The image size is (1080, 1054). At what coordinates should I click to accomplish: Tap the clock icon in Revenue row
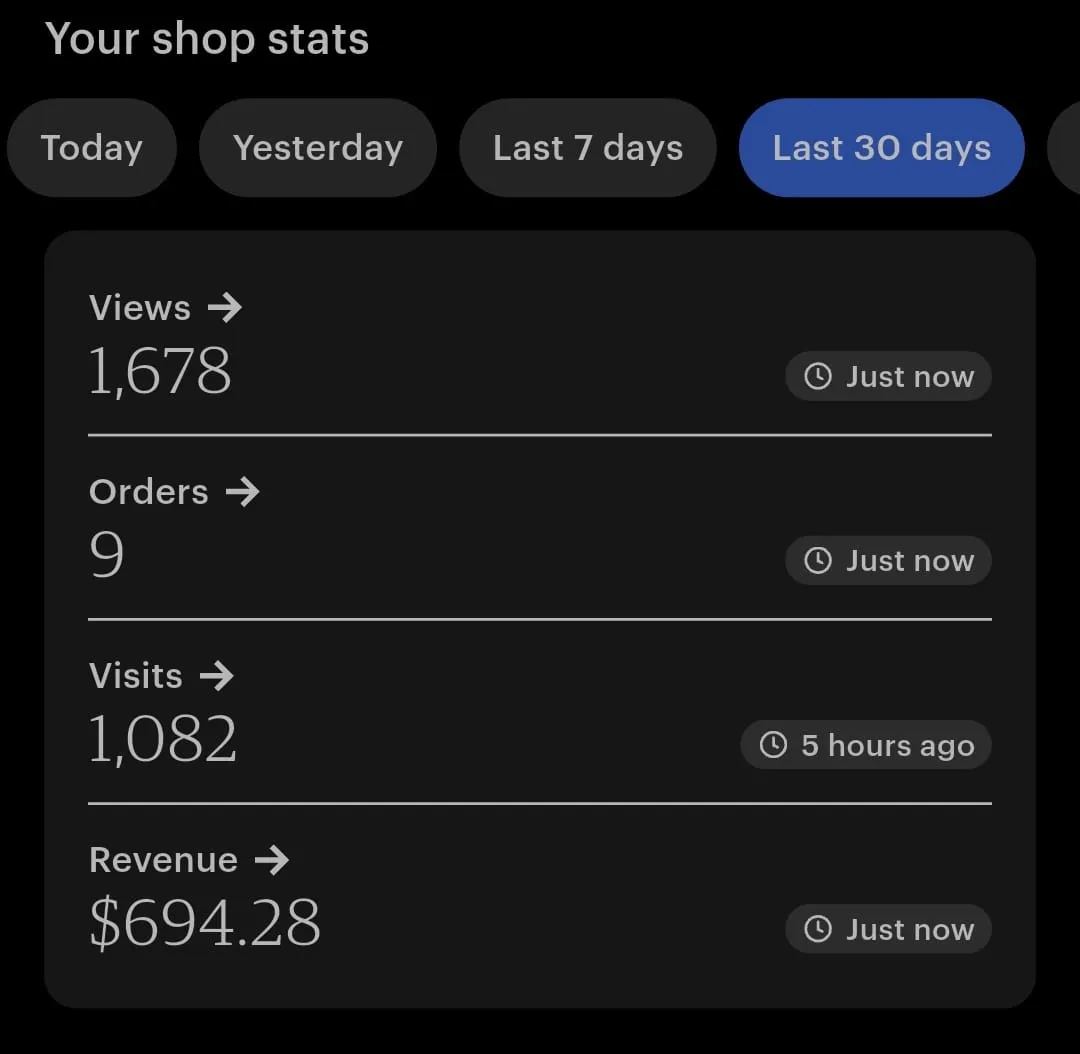tap(818, 929)
